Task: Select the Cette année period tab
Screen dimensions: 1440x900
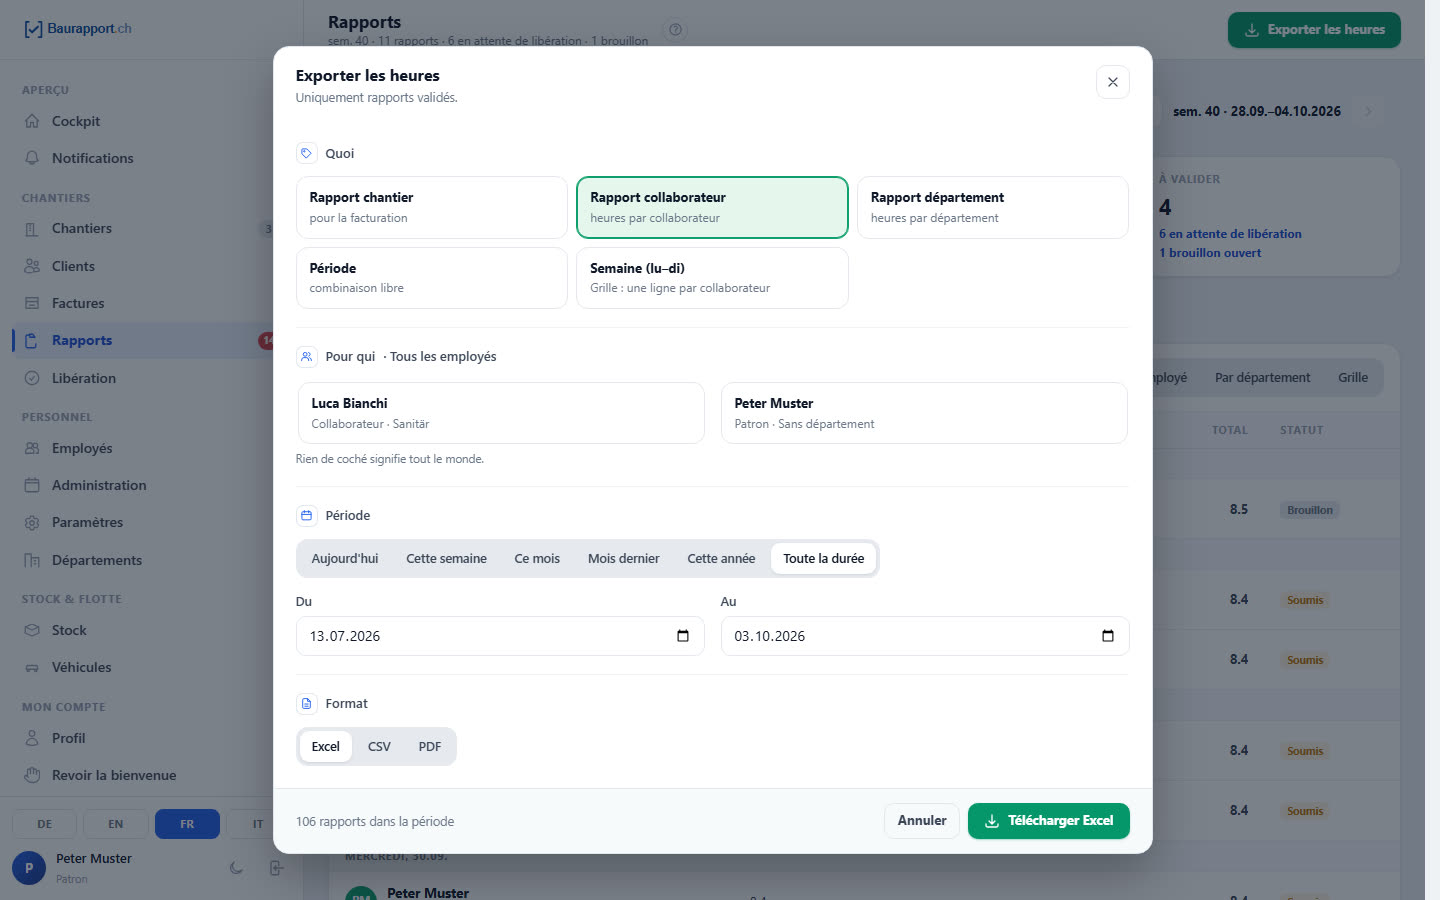Action: click(x=721, y=558)
